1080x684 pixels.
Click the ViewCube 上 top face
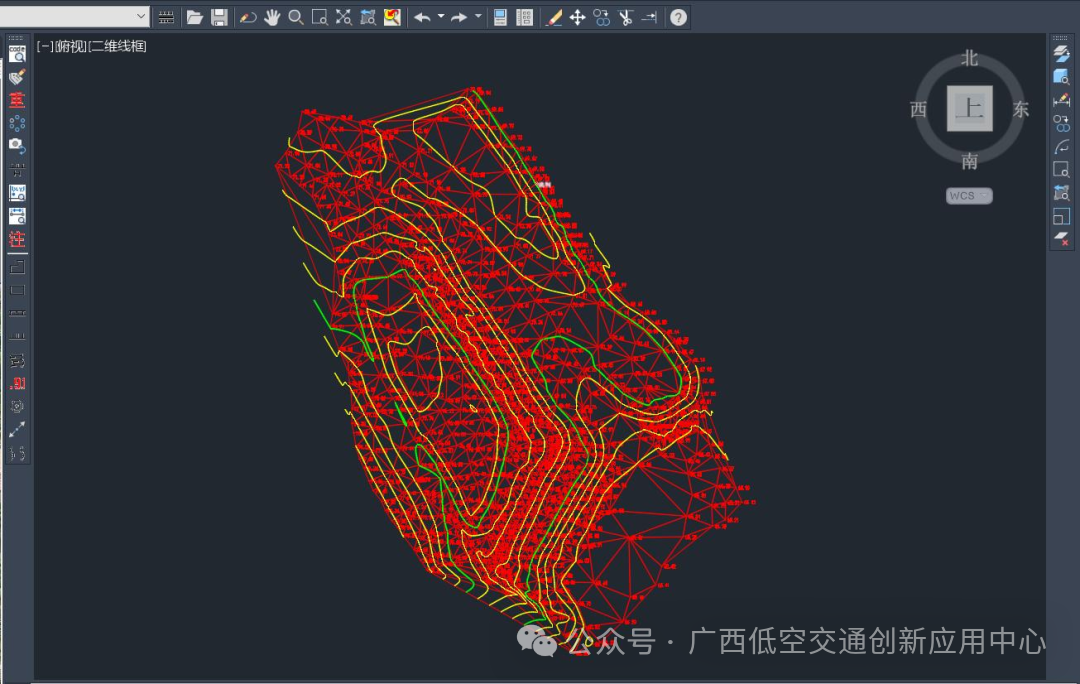point(969,109)
